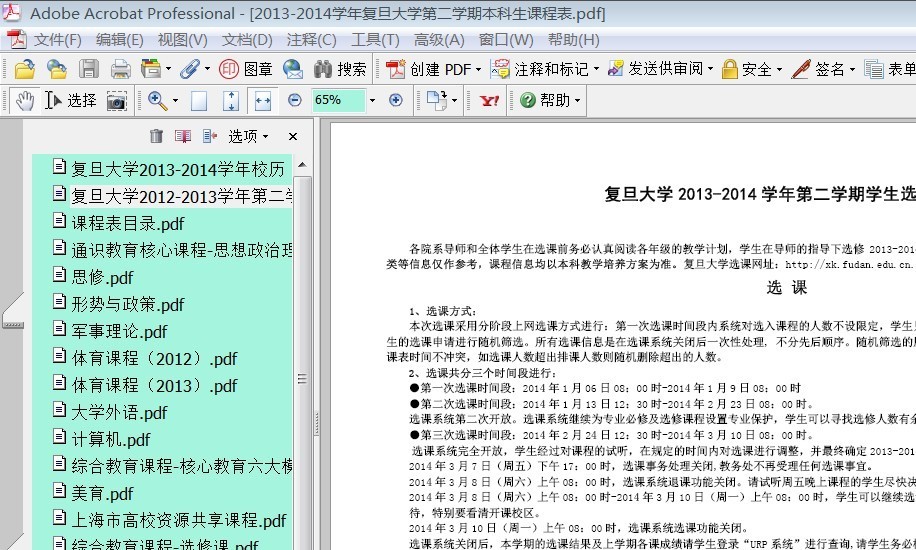Select the Hand tool
Image resolution: width=916 pixels, height=550 pixels.
(x=24, y=100)
